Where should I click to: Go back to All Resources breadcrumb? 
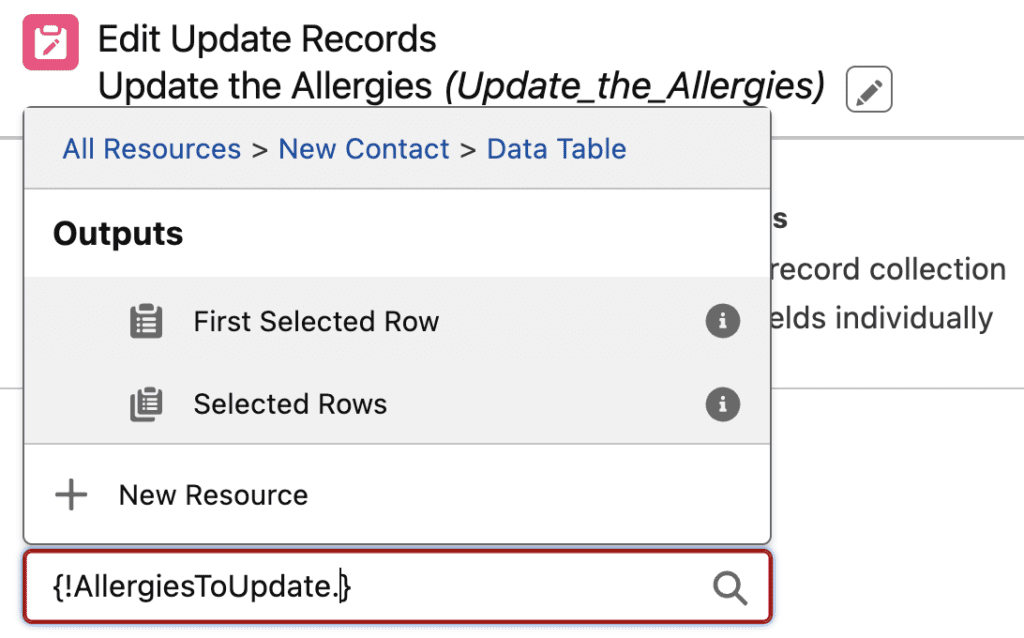151,149
